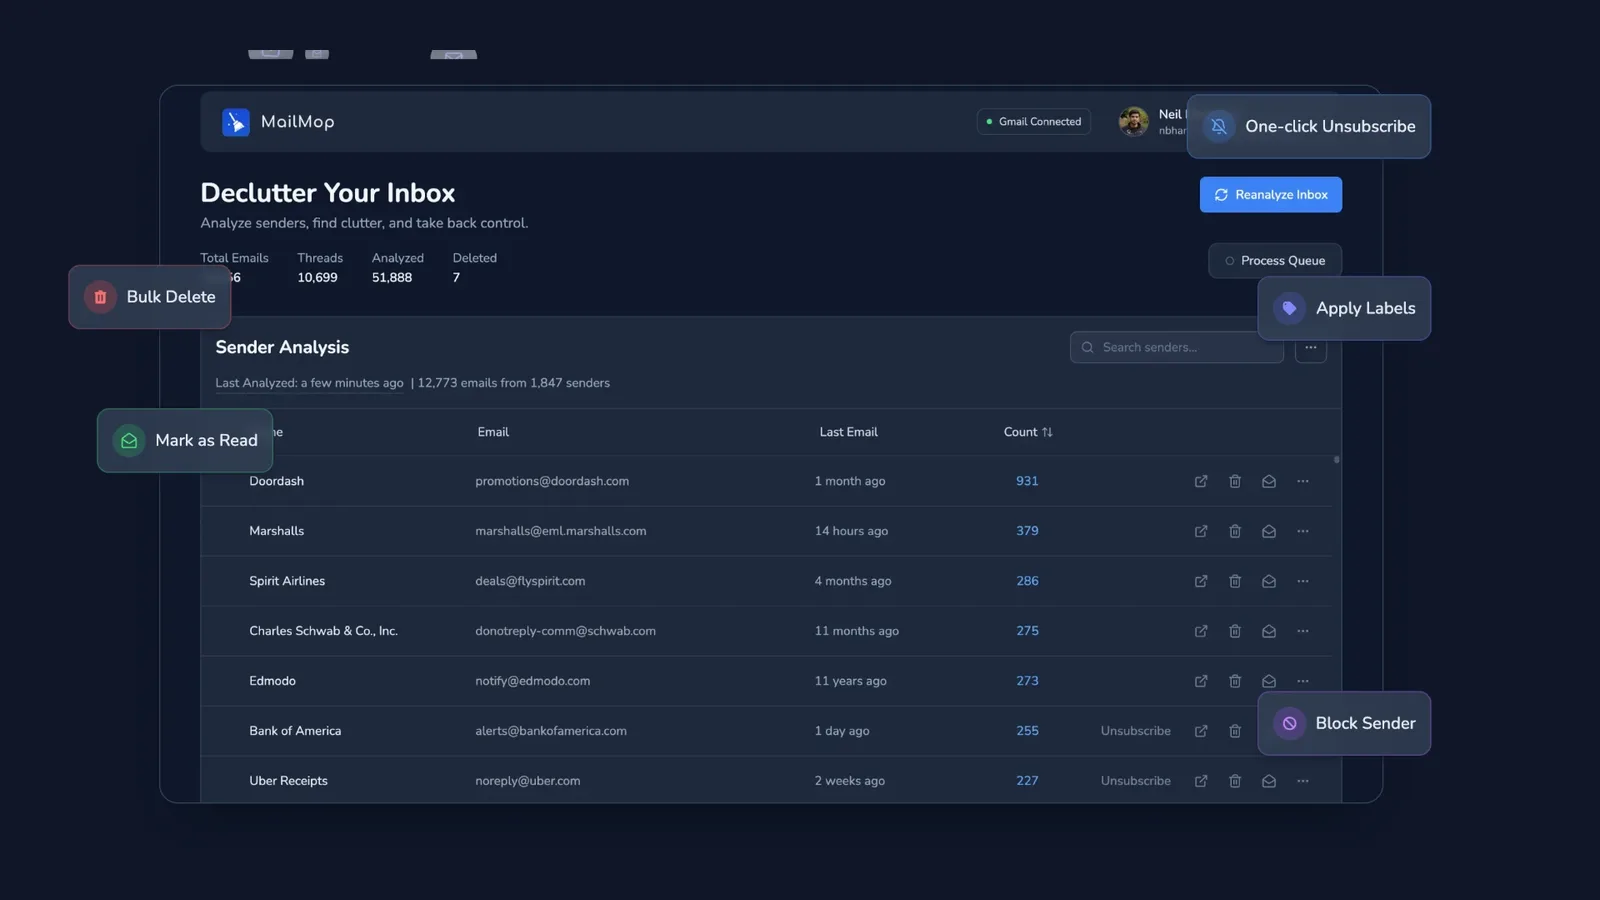1600x900 pixels.
Task: Click the Email column header
Action: (493, 432)
